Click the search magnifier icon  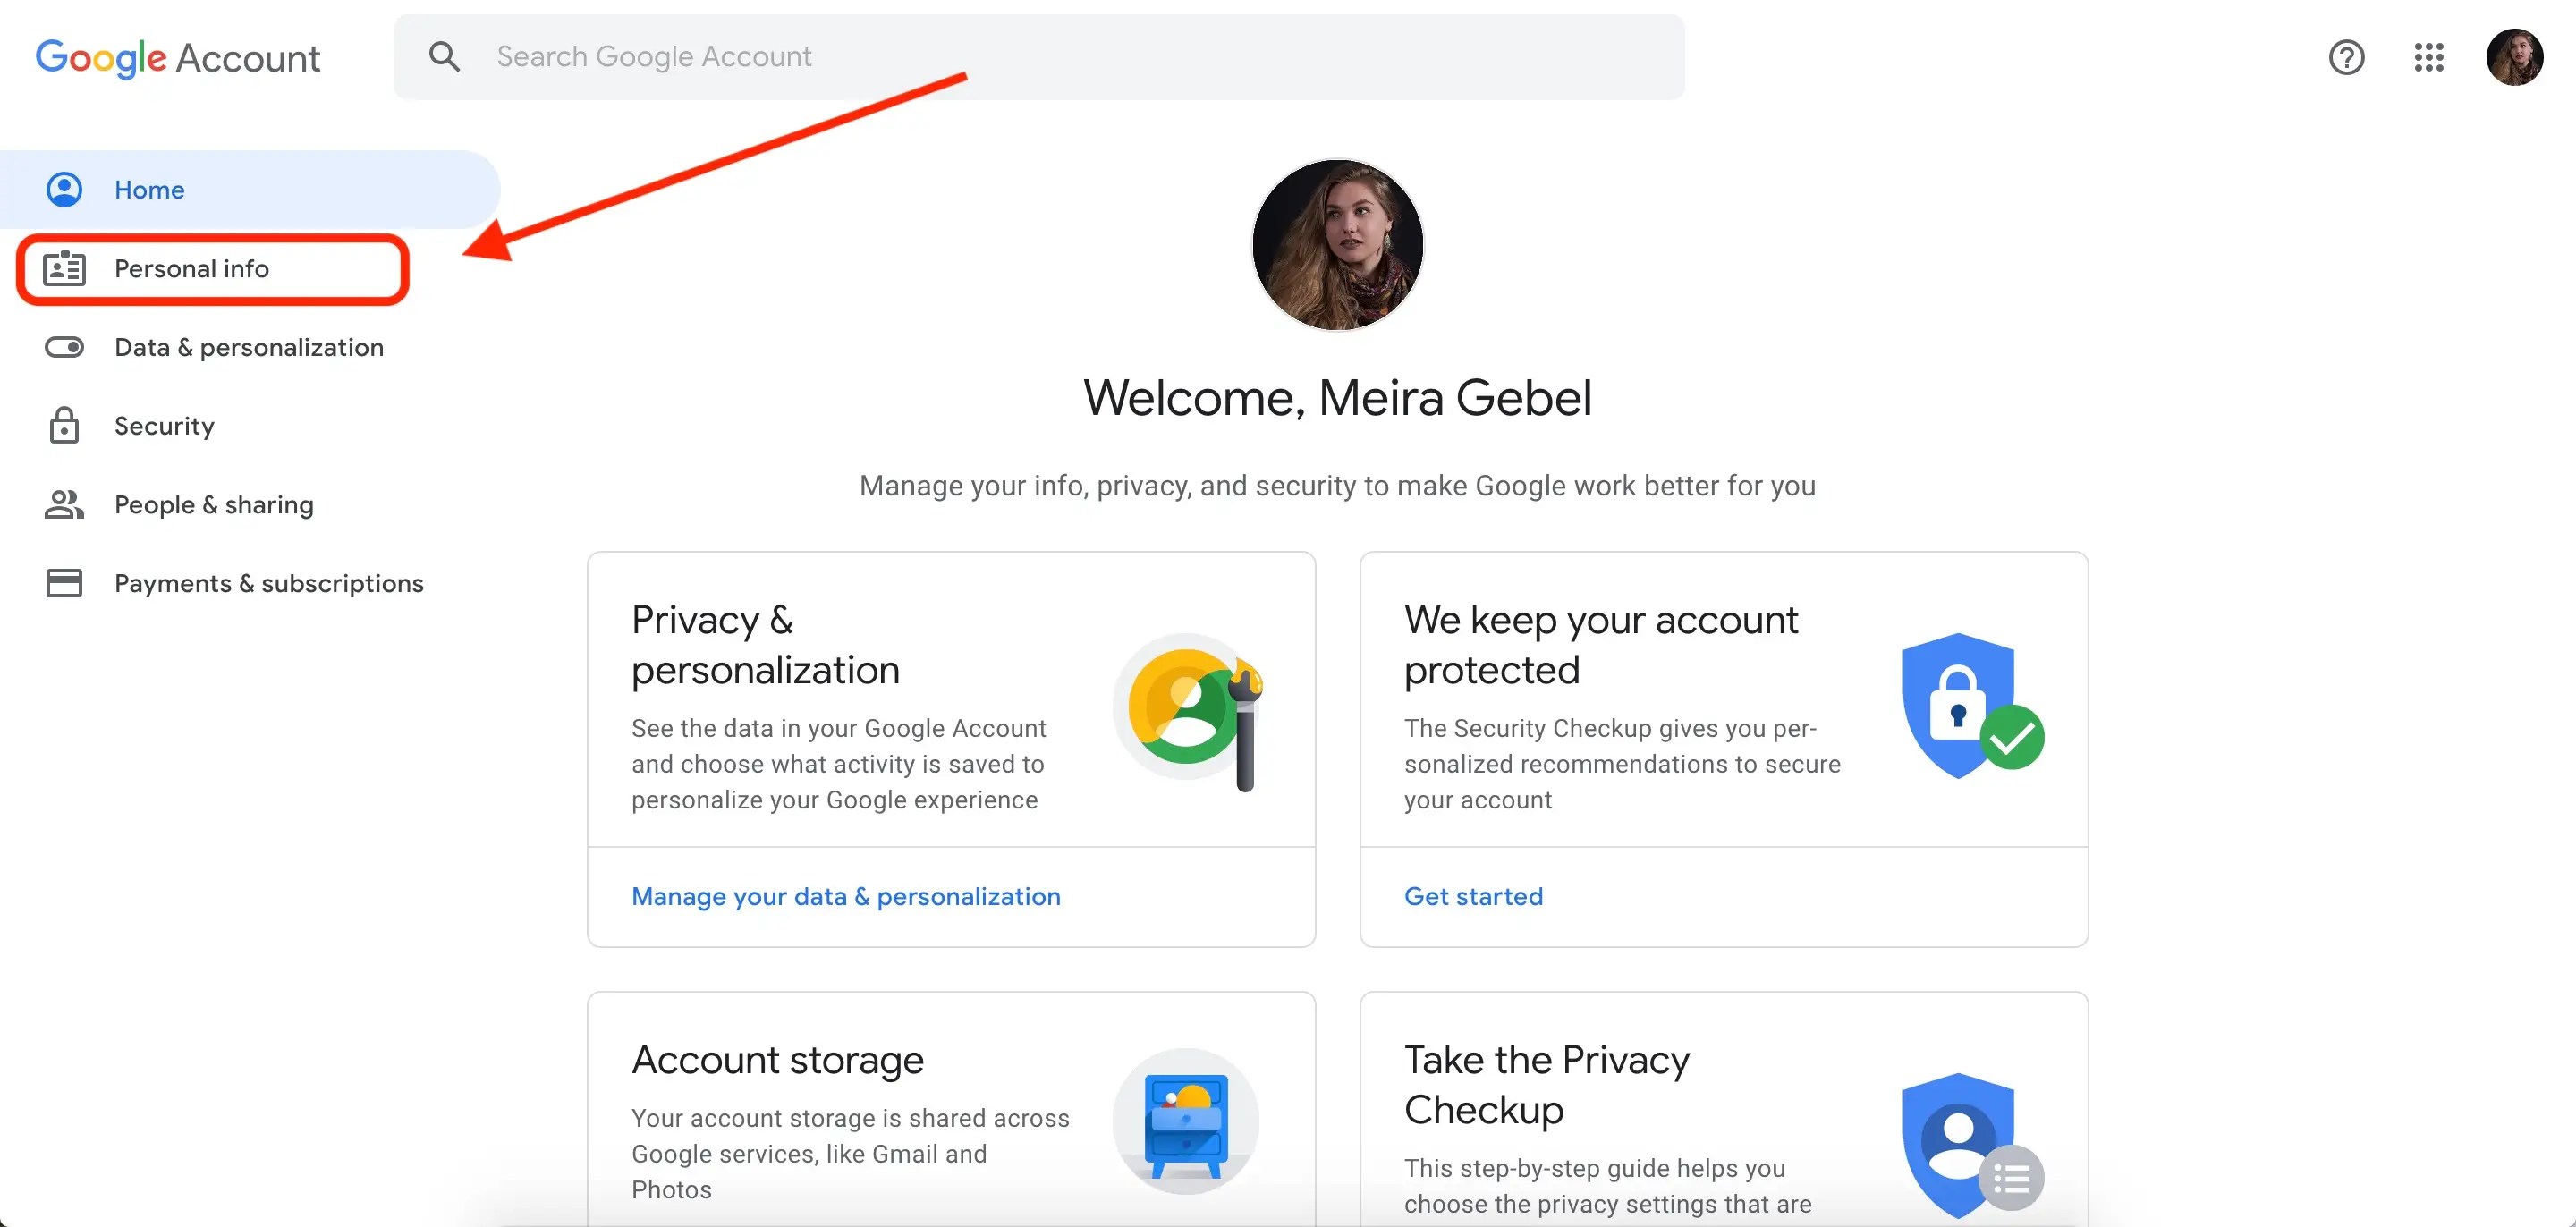(x=444, y=57)
